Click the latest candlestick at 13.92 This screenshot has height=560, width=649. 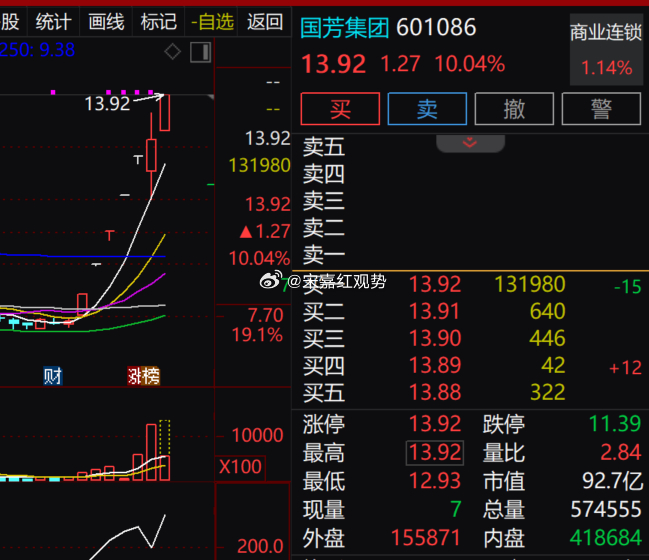click(165, 113)
